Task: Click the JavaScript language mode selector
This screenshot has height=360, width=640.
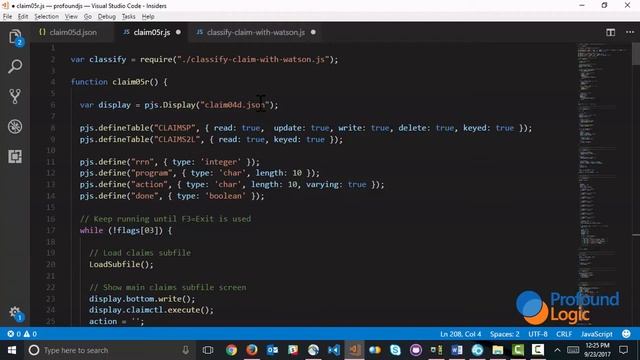Action: [x=596, y=334]
